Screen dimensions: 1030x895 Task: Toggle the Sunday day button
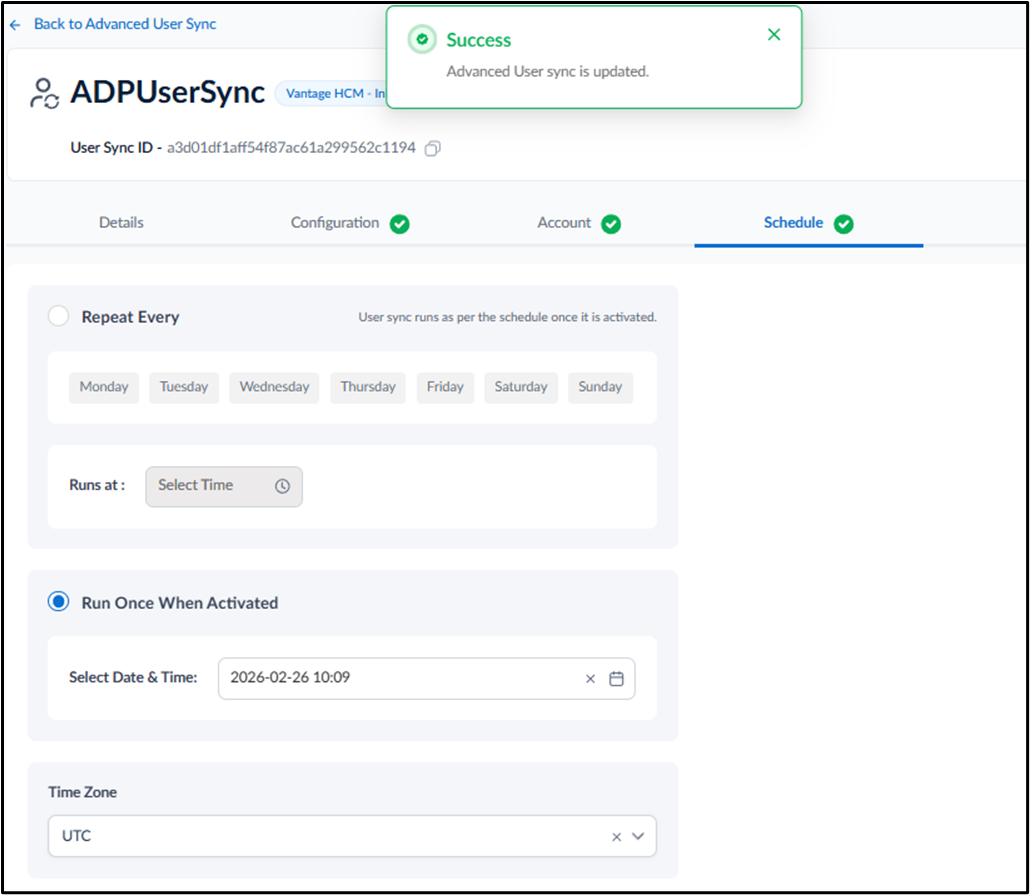tap(600, 387)
